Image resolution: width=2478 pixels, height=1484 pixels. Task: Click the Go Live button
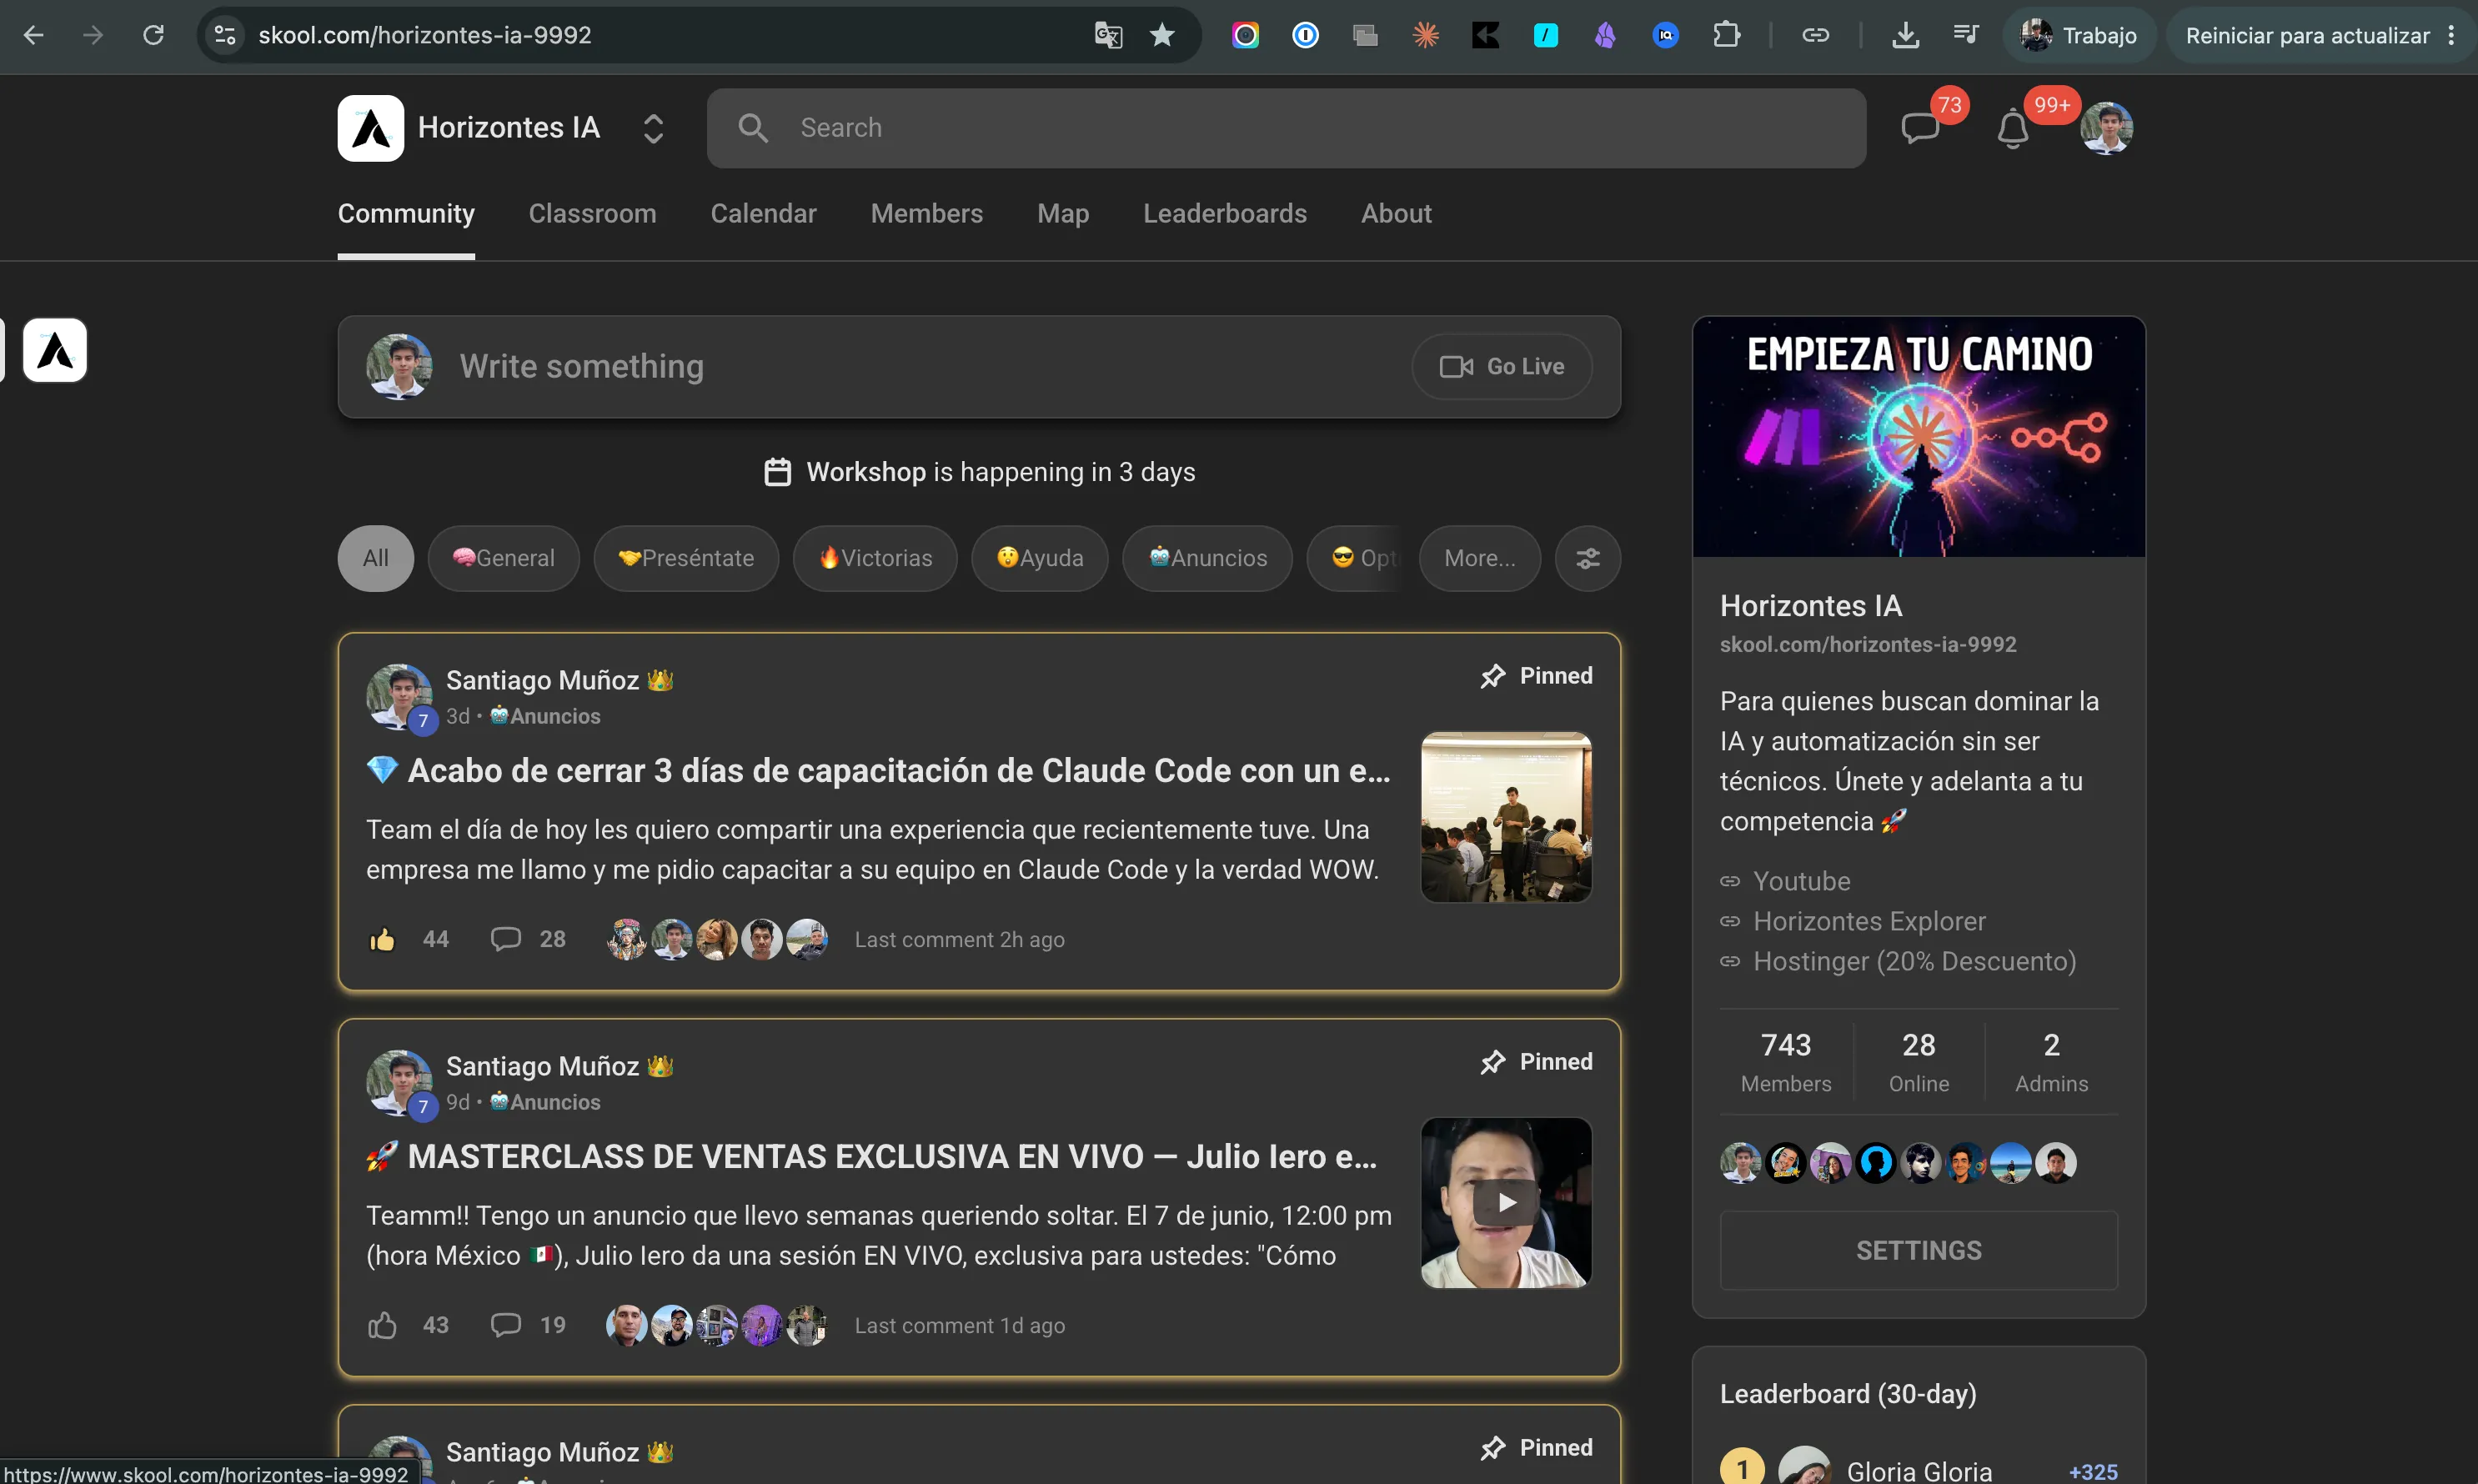coord(1502,367)
